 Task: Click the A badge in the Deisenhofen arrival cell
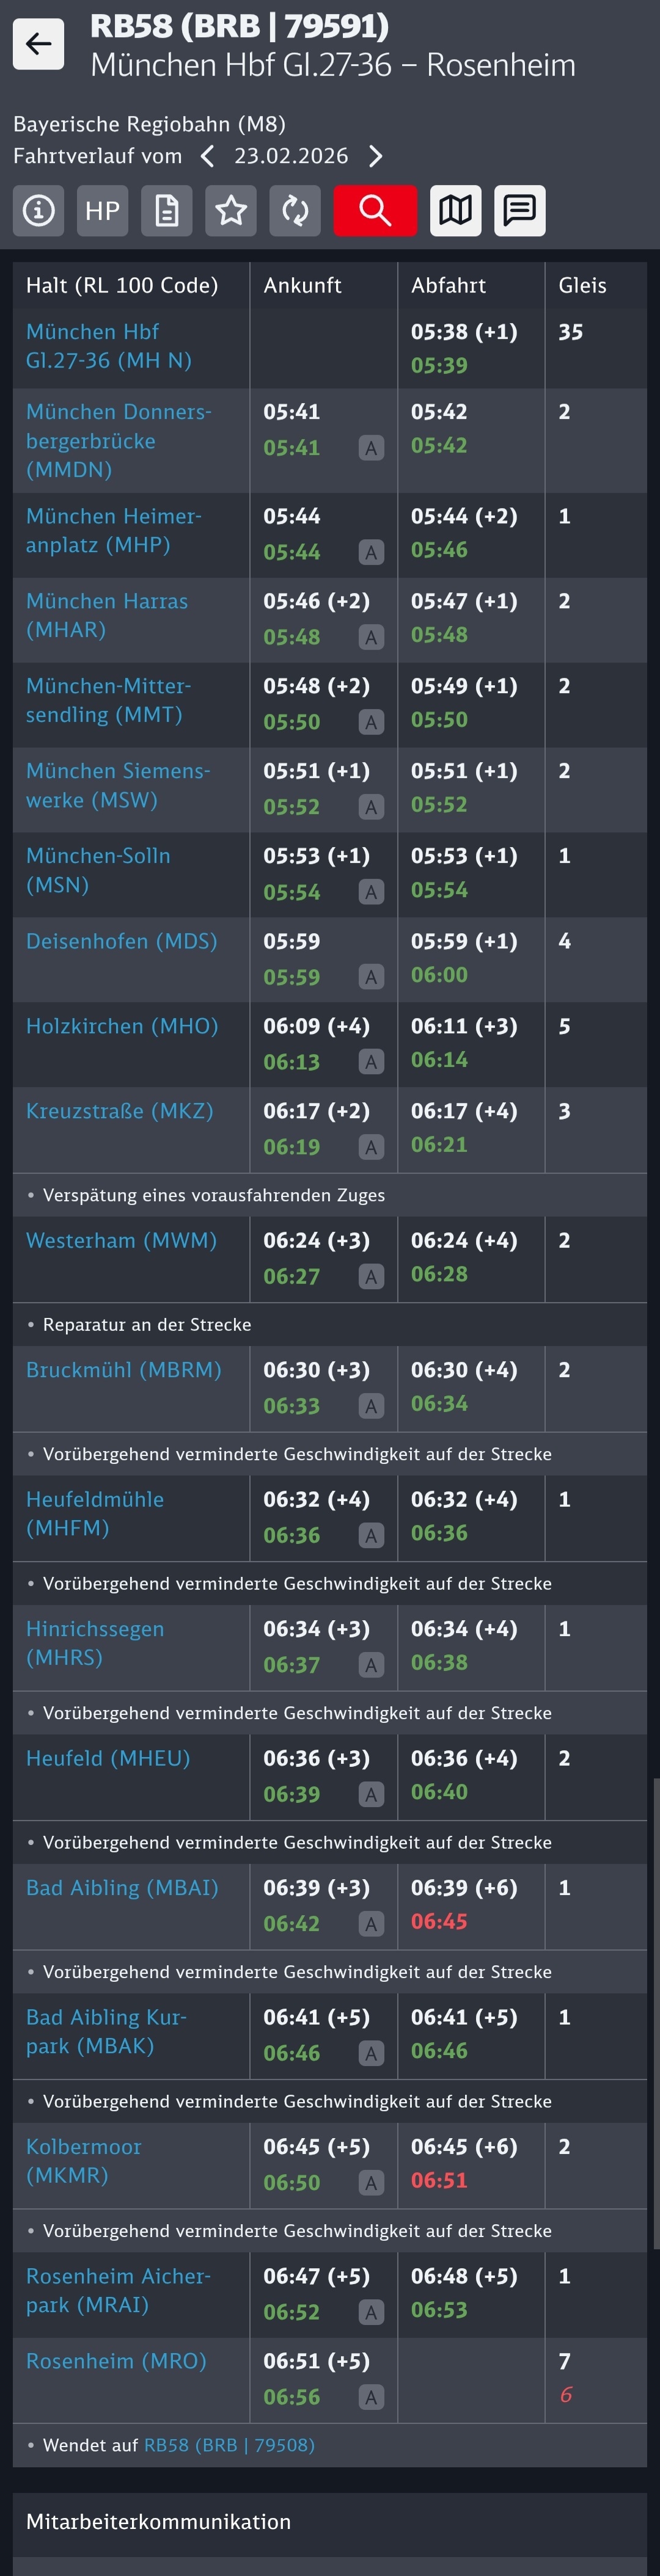click(371, 977)
